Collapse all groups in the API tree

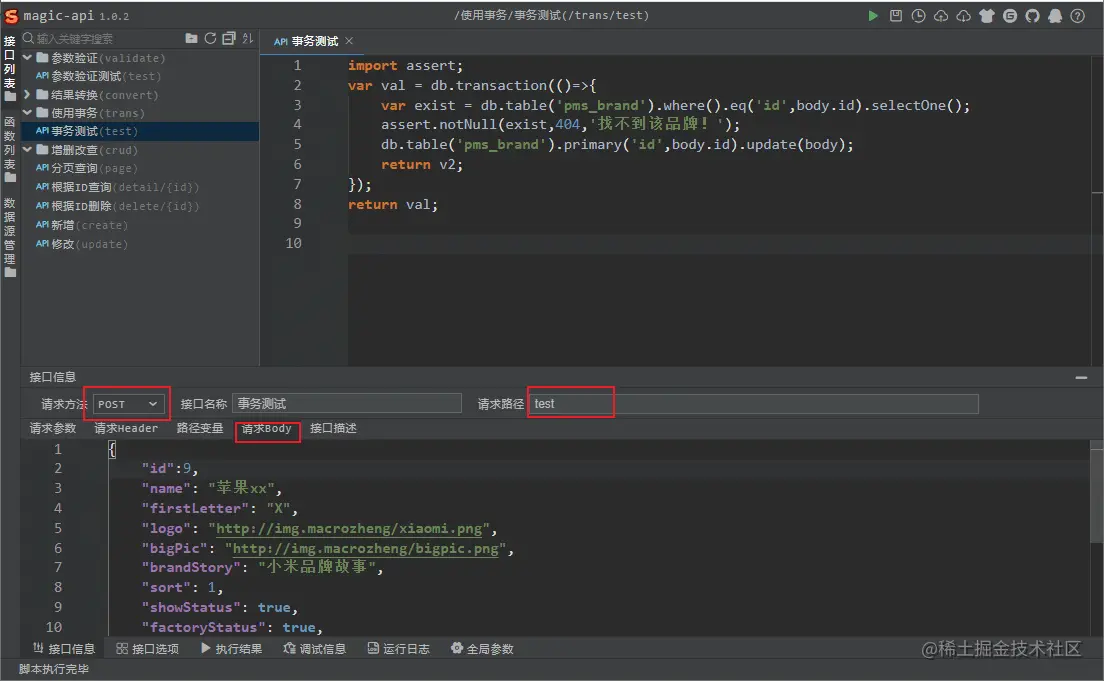tap(229, 38)
